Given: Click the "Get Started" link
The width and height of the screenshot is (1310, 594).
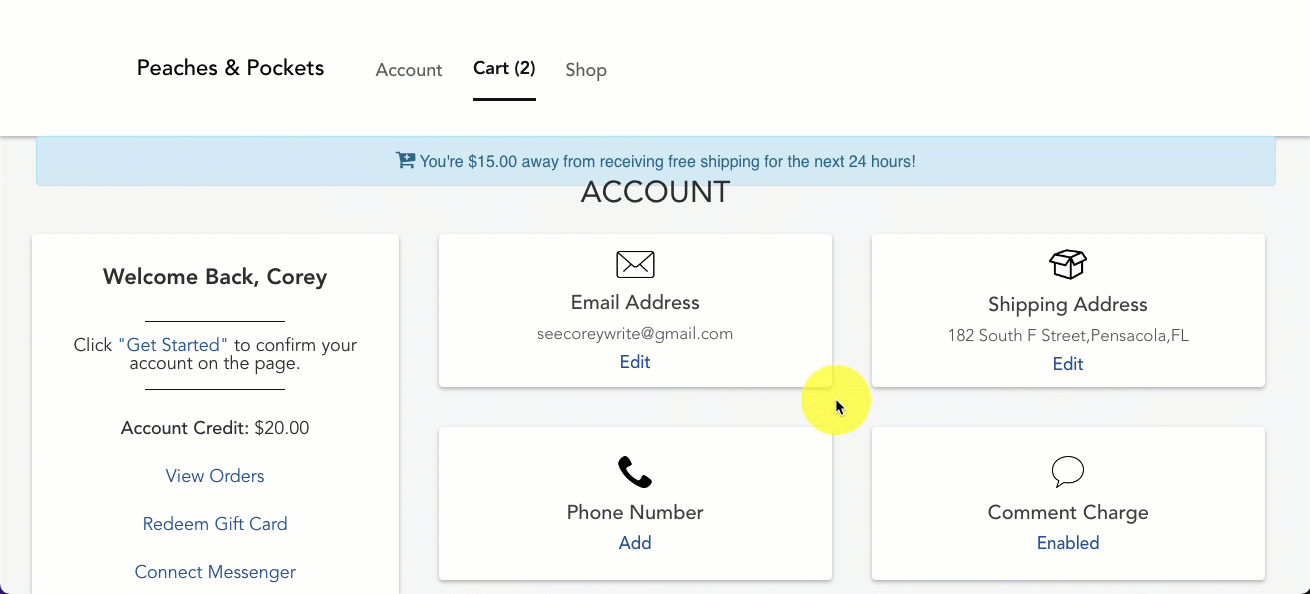Looking at the screenshot, I should pos(173,345).
